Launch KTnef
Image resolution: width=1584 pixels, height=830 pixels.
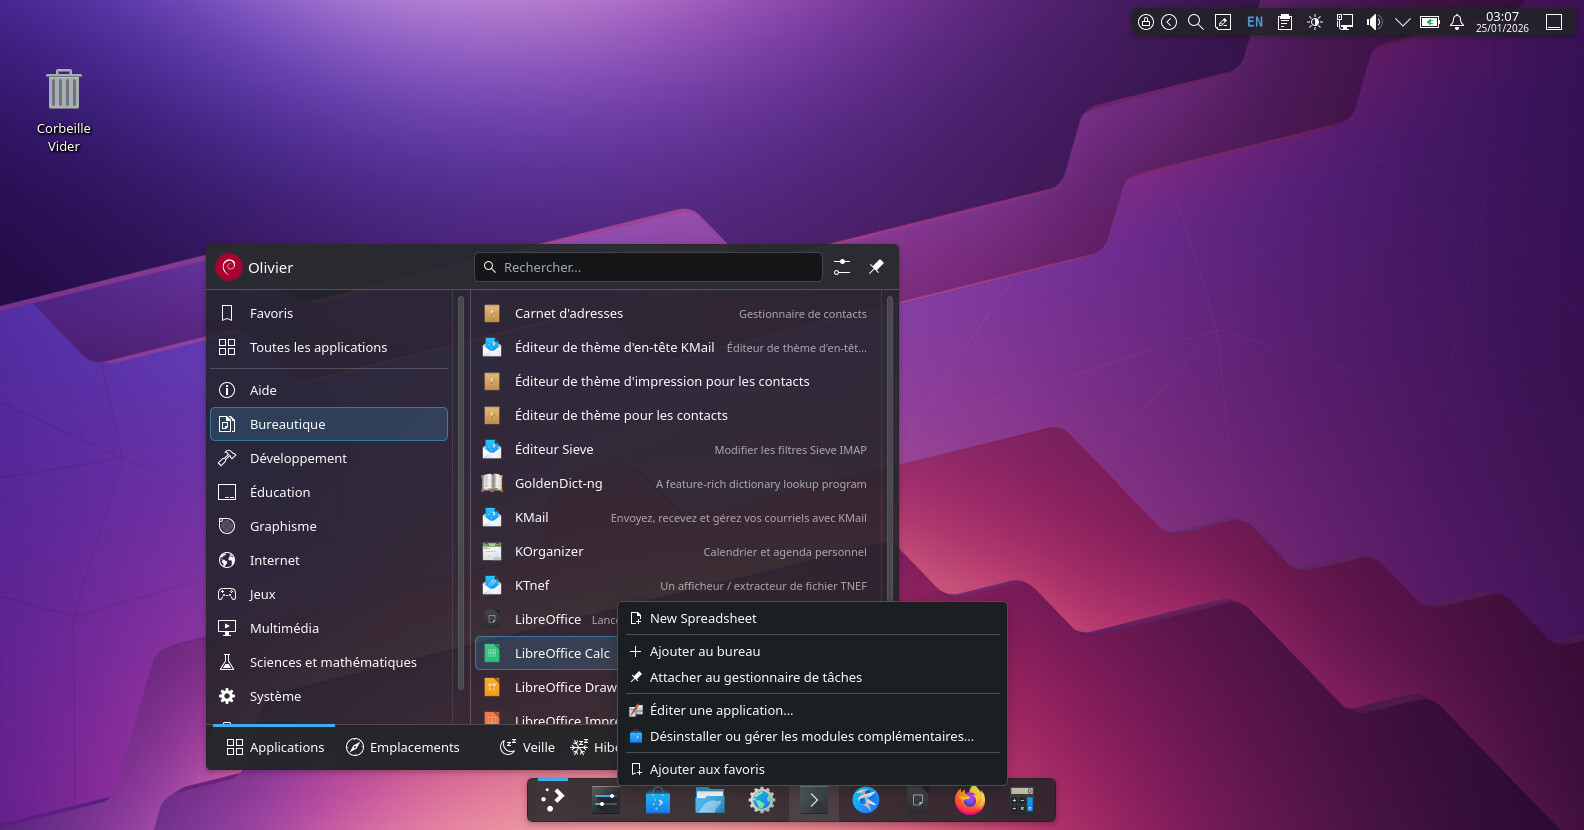(676, 585)
